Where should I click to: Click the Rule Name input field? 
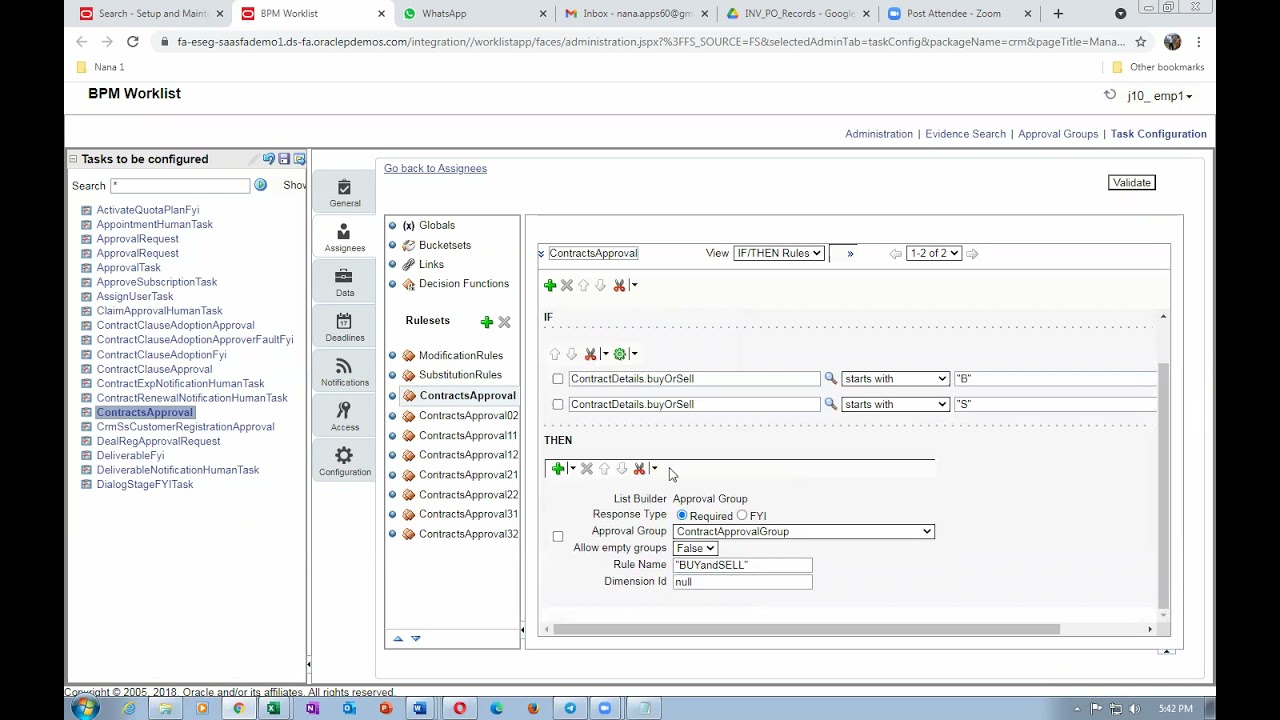742,565
